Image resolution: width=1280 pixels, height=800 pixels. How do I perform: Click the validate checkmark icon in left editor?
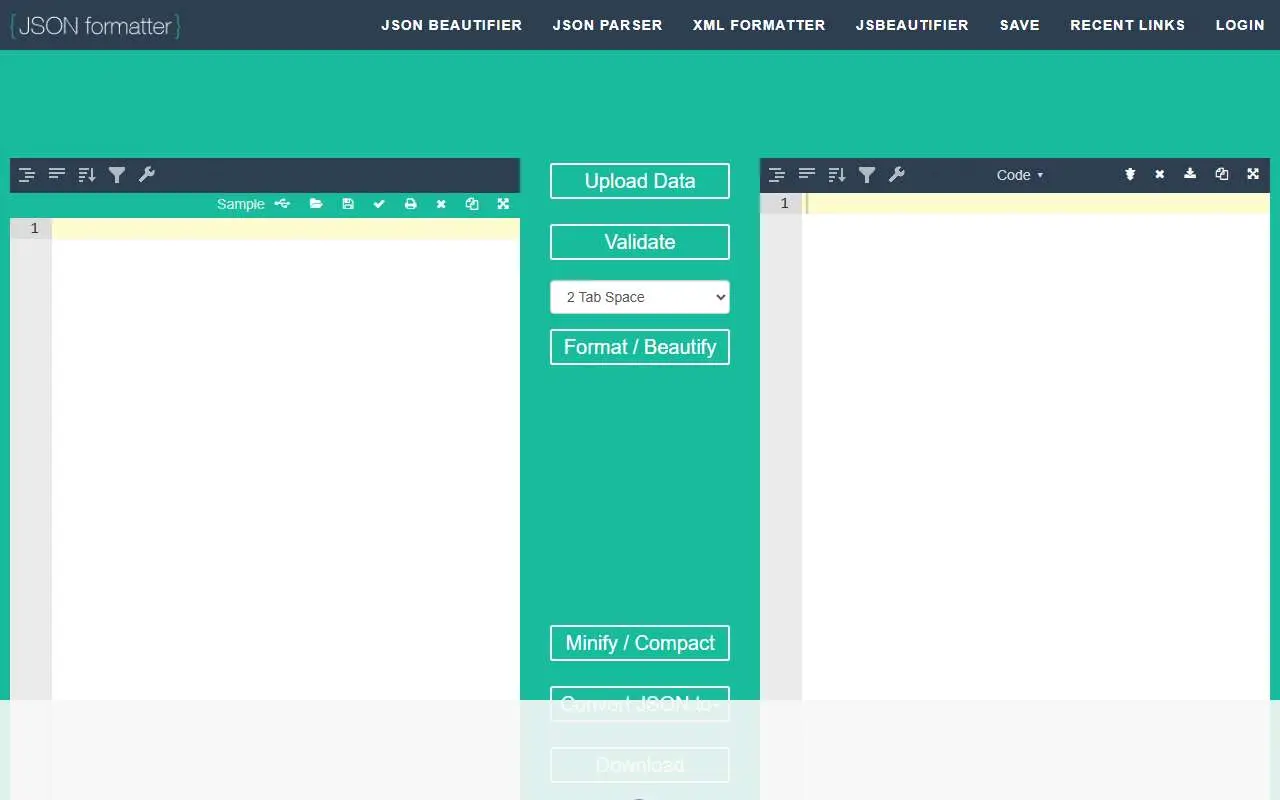click(379, 204)
